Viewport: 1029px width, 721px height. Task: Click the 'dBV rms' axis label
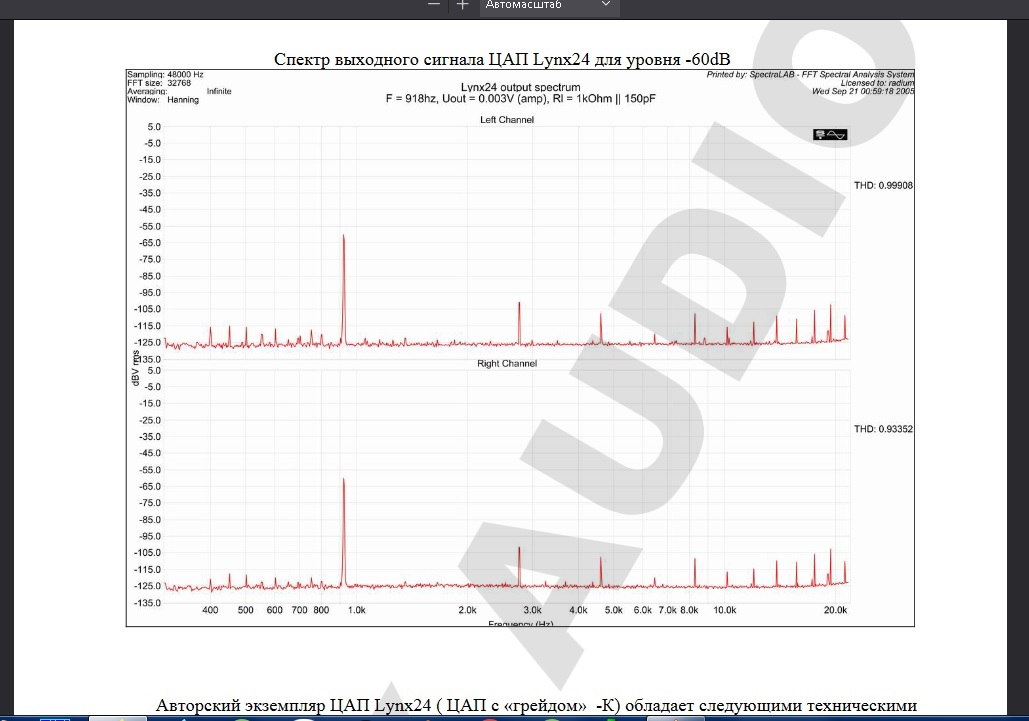136,368
